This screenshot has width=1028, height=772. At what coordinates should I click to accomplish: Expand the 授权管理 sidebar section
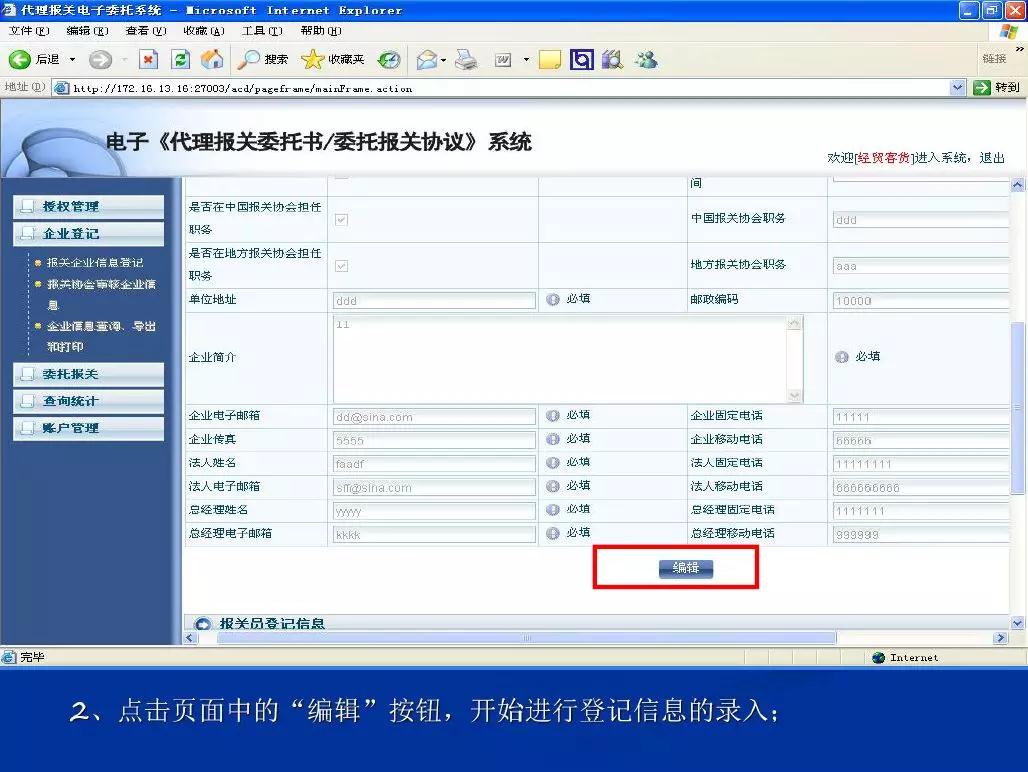pyautogui.click(x=89, y=206)
